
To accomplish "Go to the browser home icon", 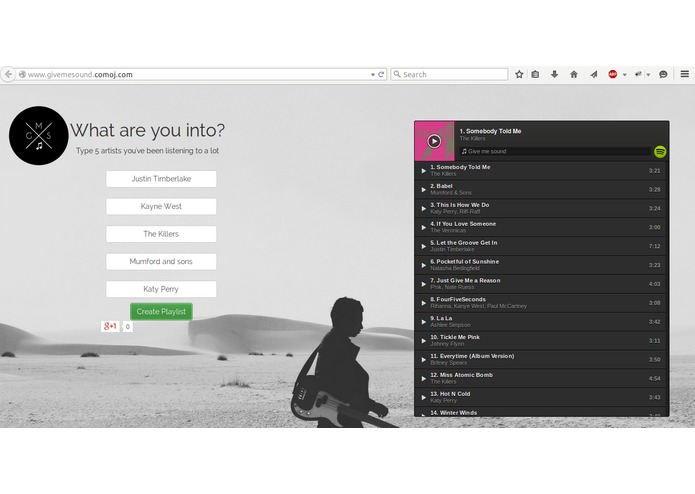I will (x=574, y=74).
